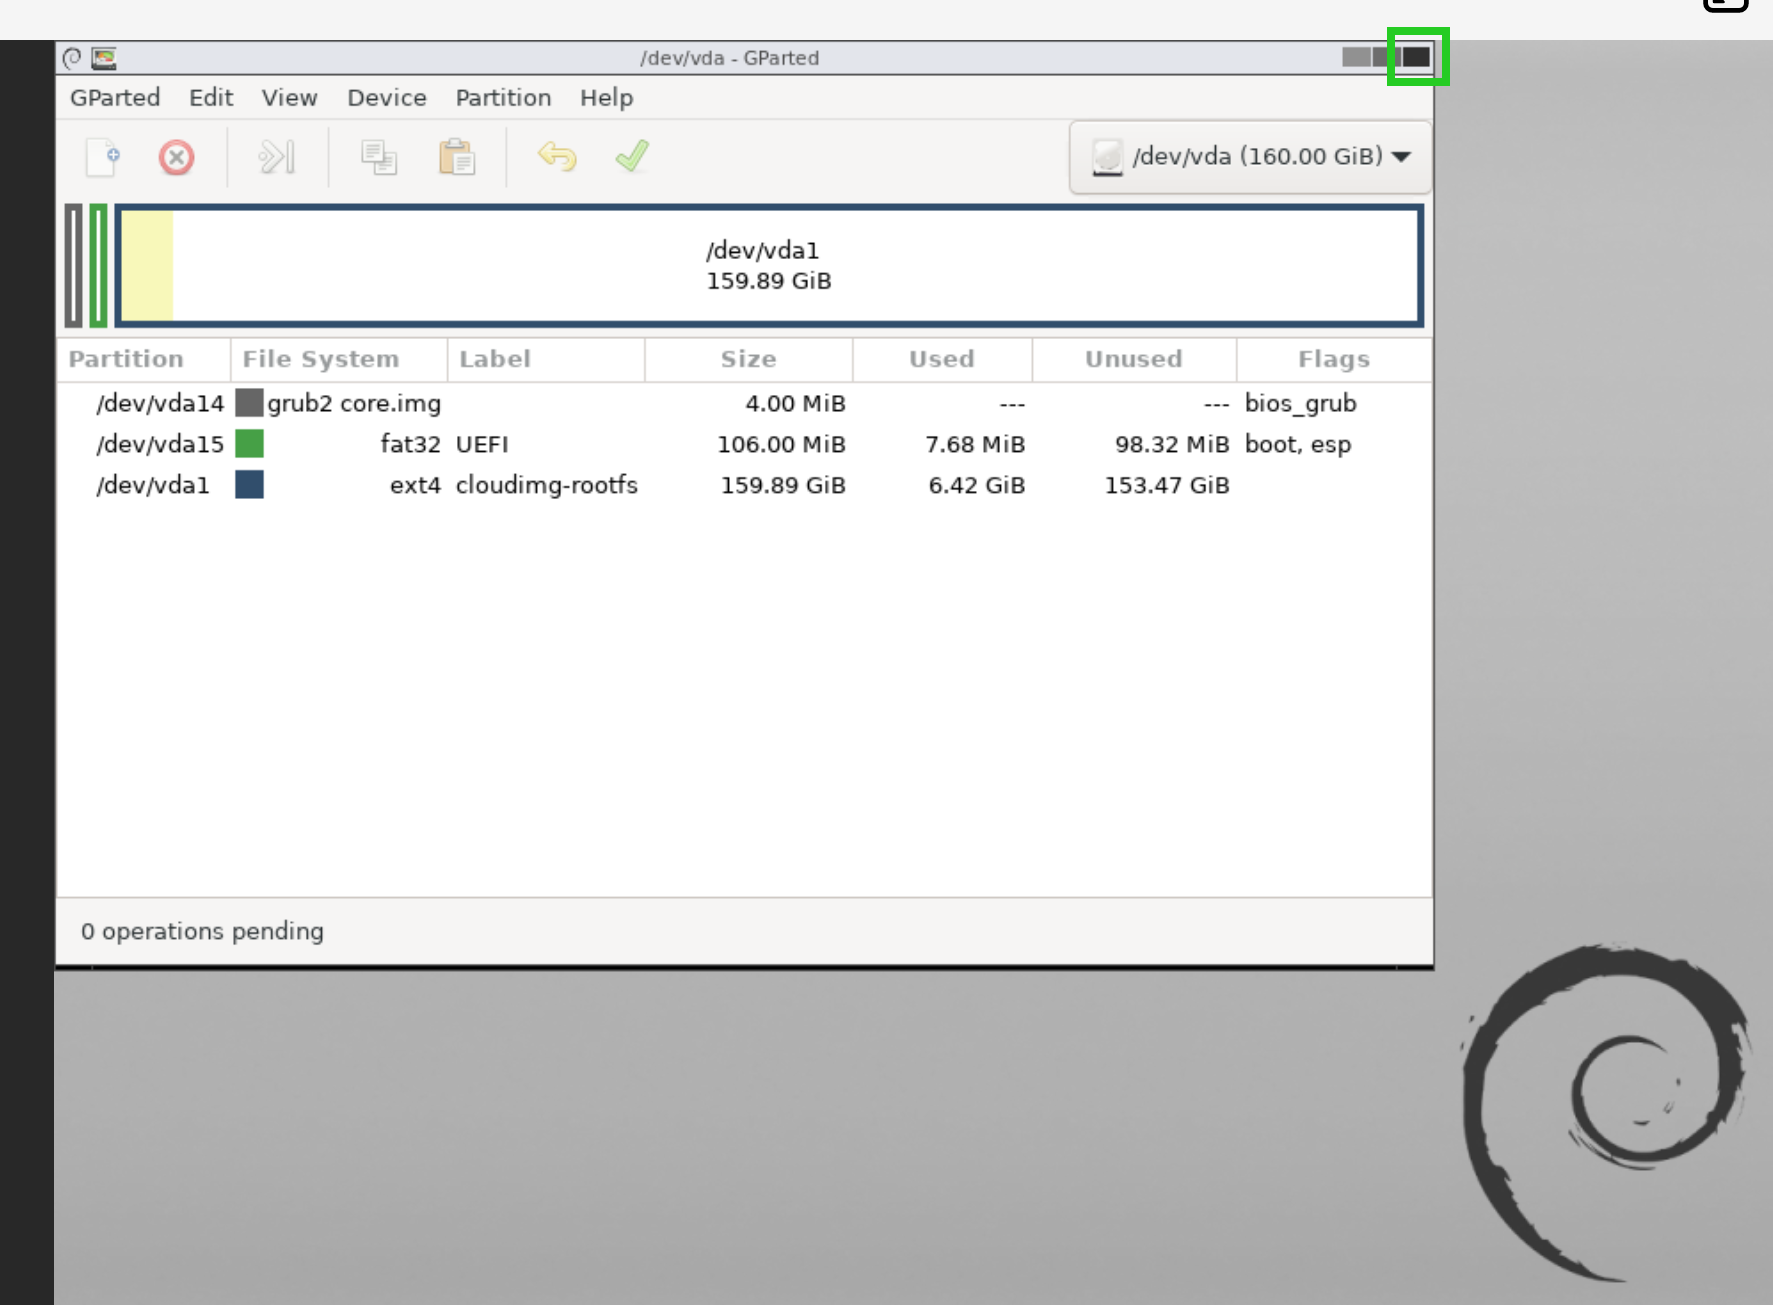
Task: Open the /dev/vda device selector dropdown
Action: tap(1249, 157)
